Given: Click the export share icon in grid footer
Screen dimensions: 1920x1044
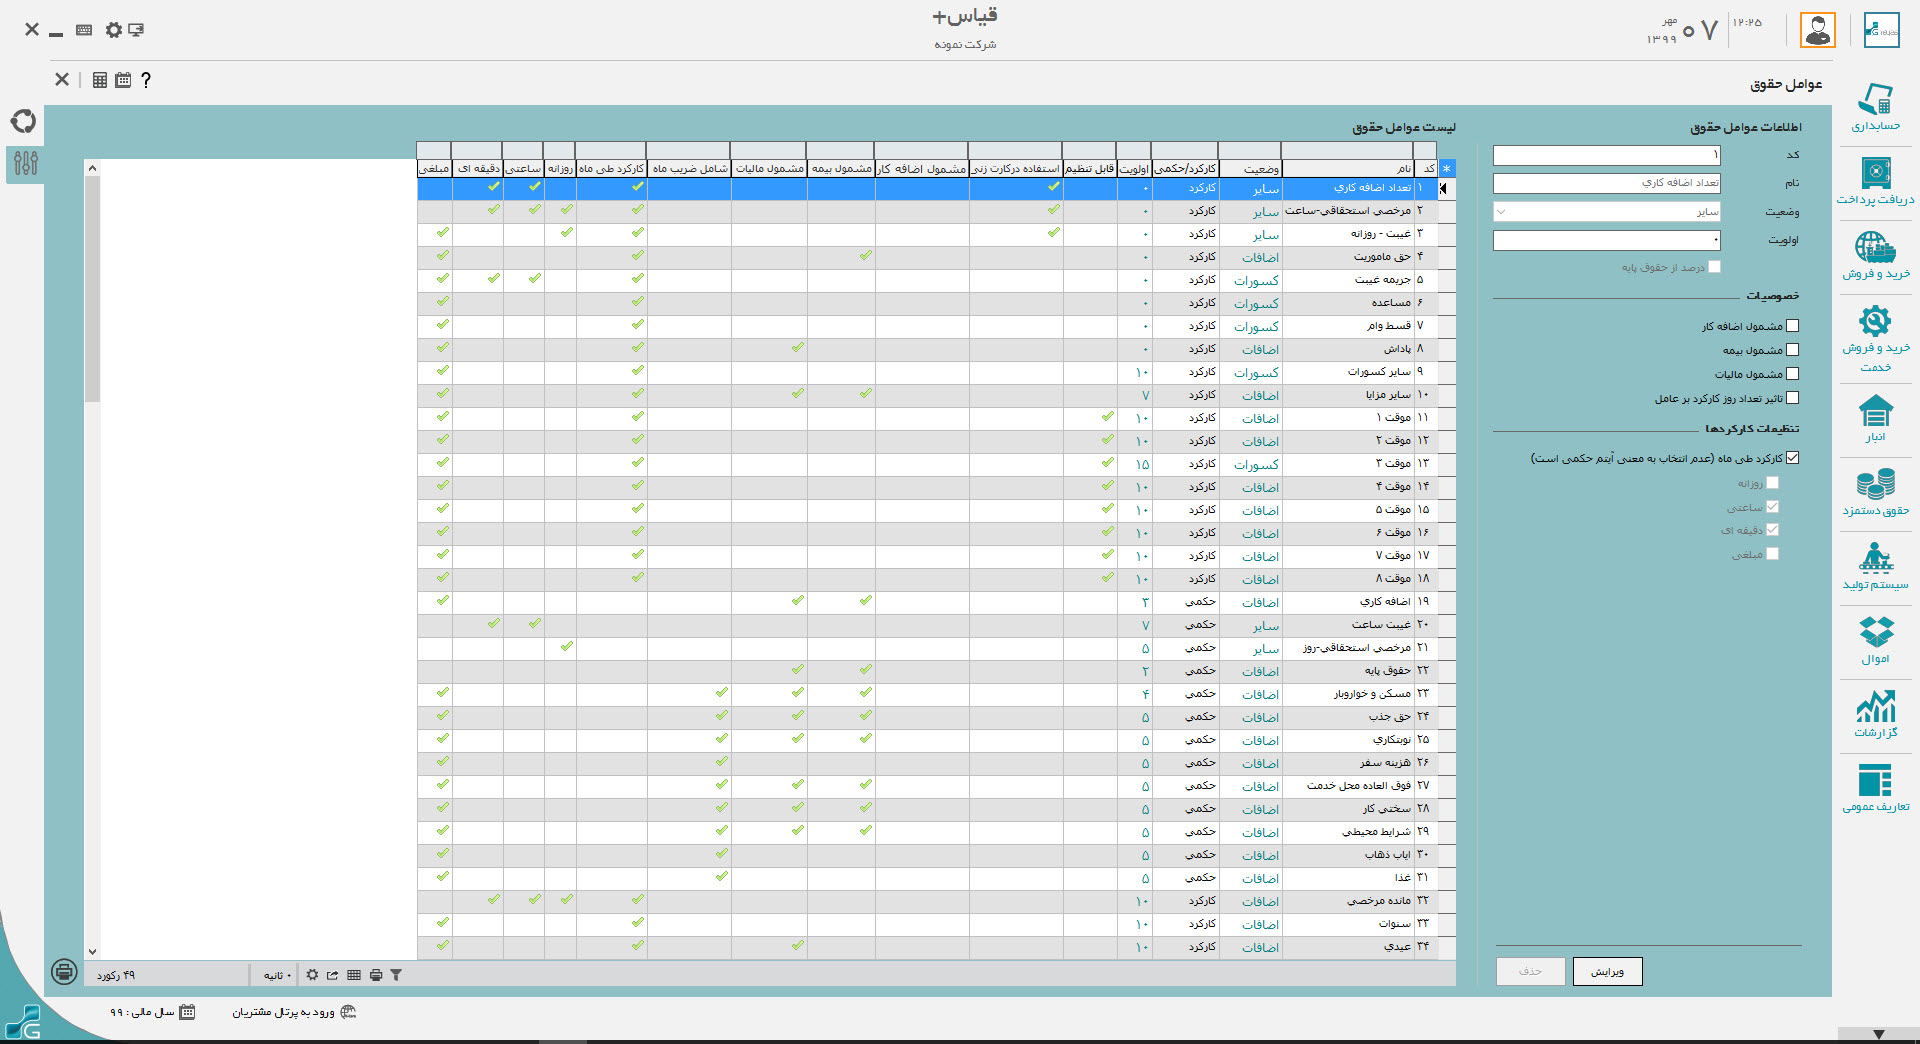Looking at the screenshot, I should point(333,975).
